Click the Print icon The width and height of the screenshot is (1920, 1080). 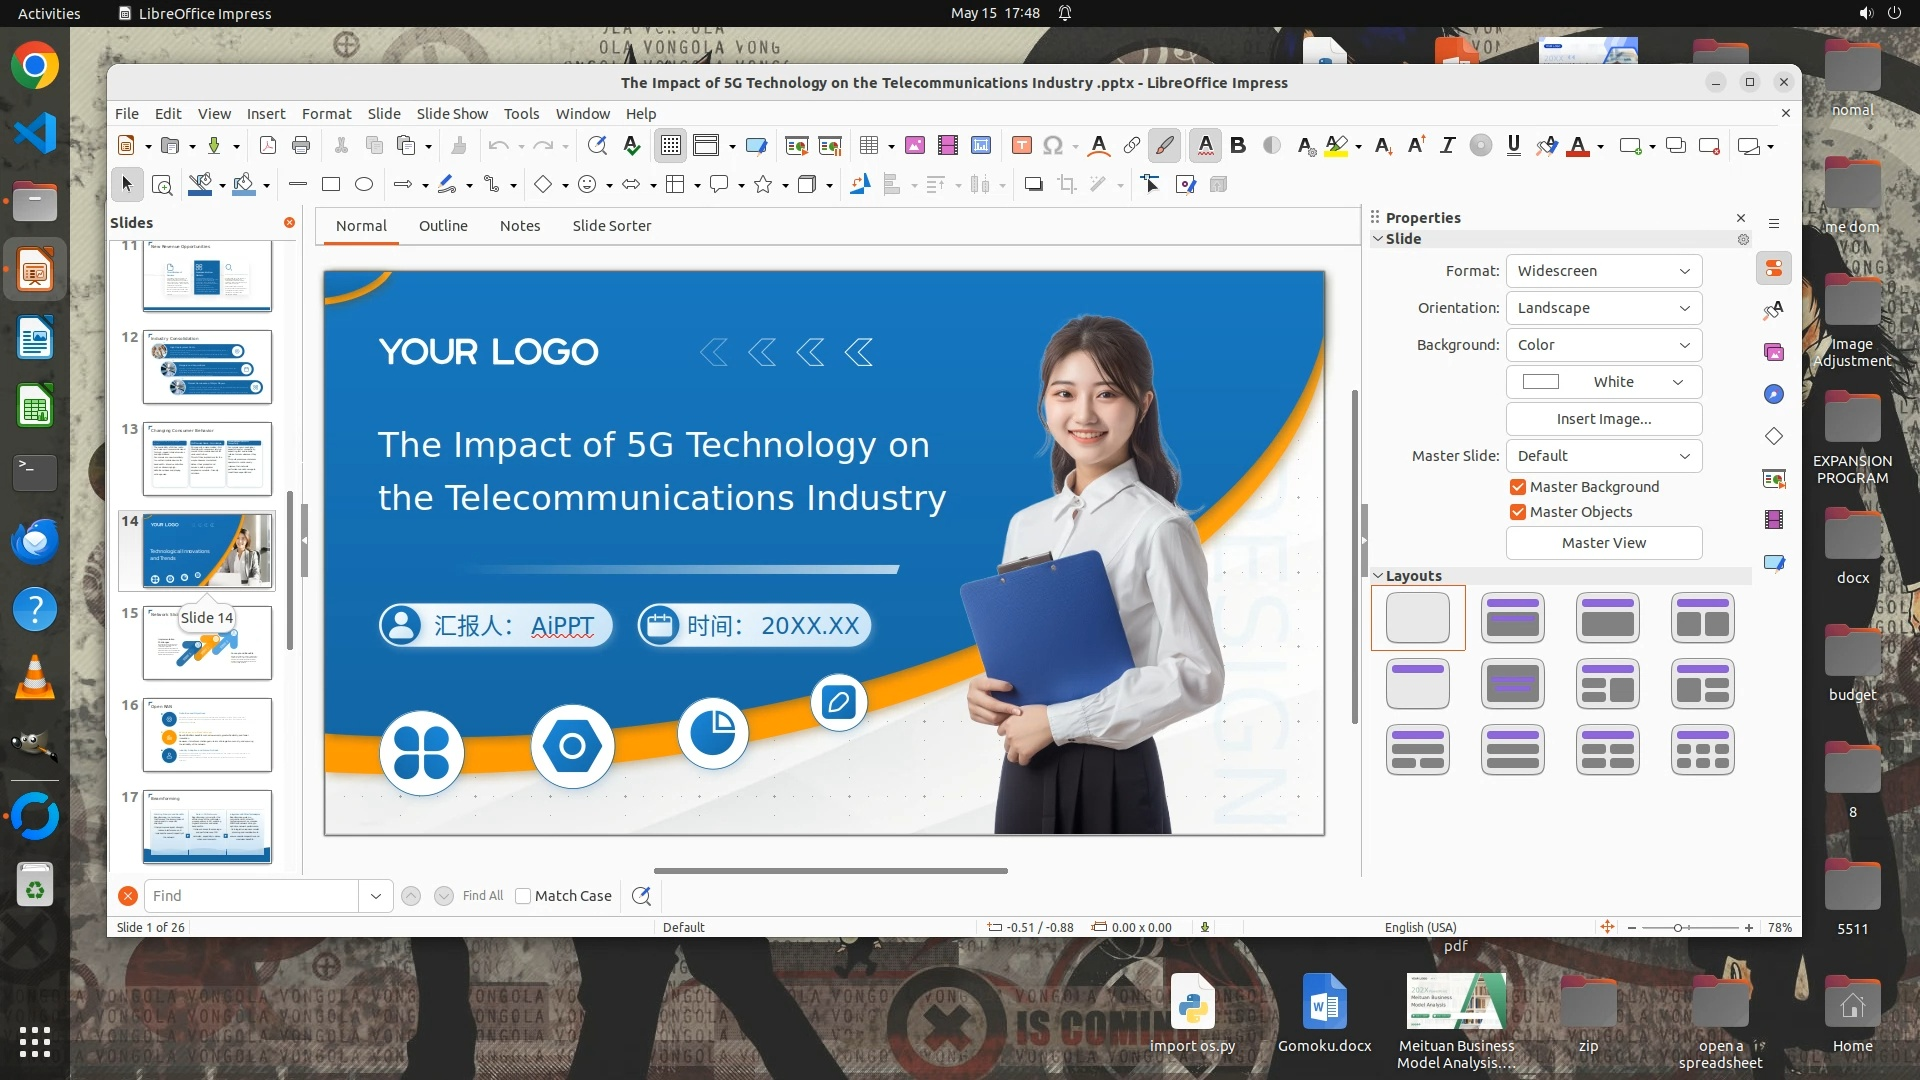(301, 146)
